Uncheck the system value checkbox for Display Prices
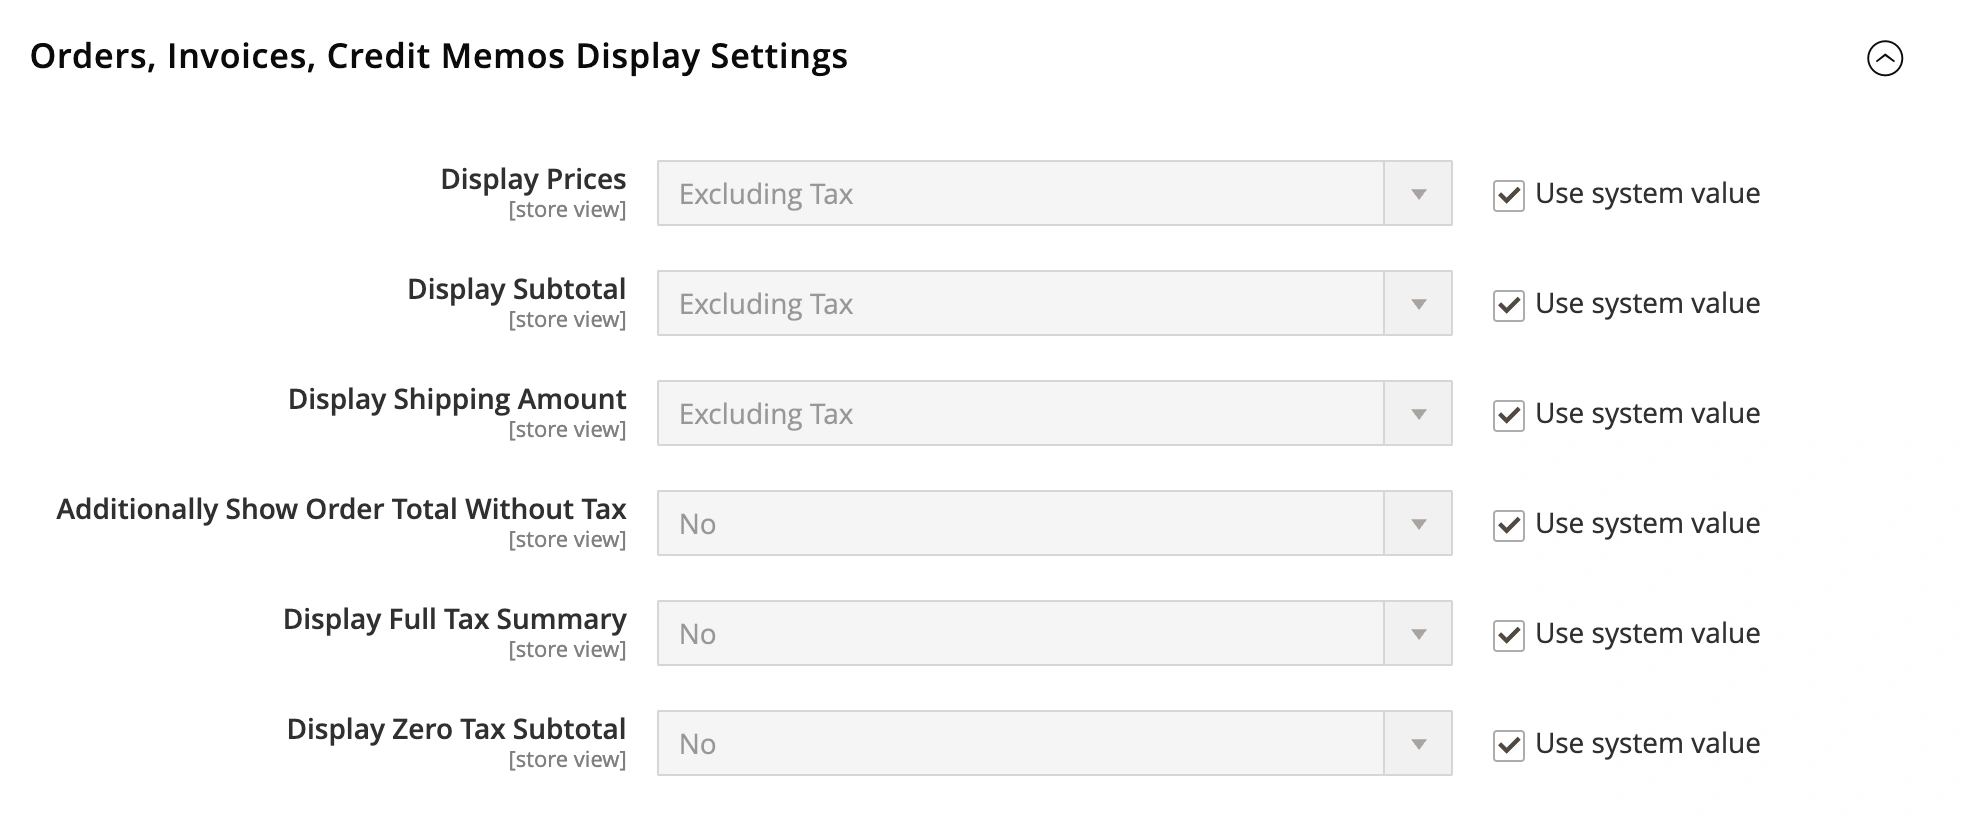The image size is (1964, 818). pos(1508,195)
